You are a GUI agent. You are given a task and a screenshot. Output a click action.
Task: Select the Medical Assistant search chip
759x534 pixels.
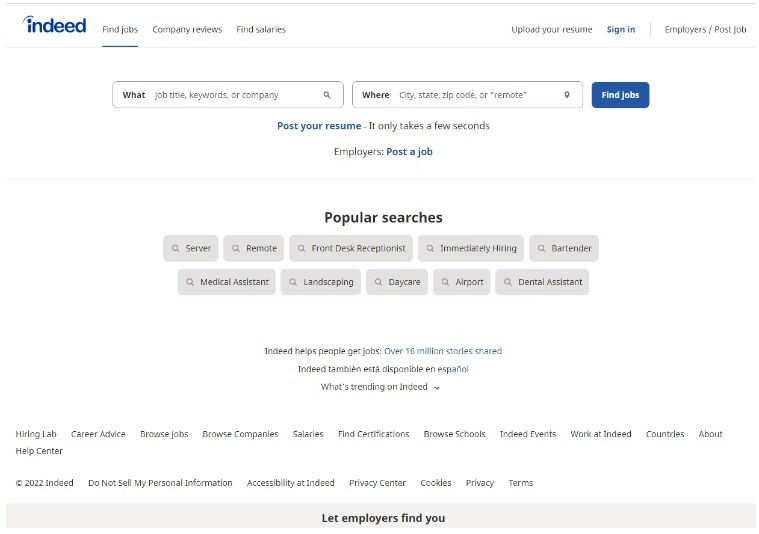(227, 282)
